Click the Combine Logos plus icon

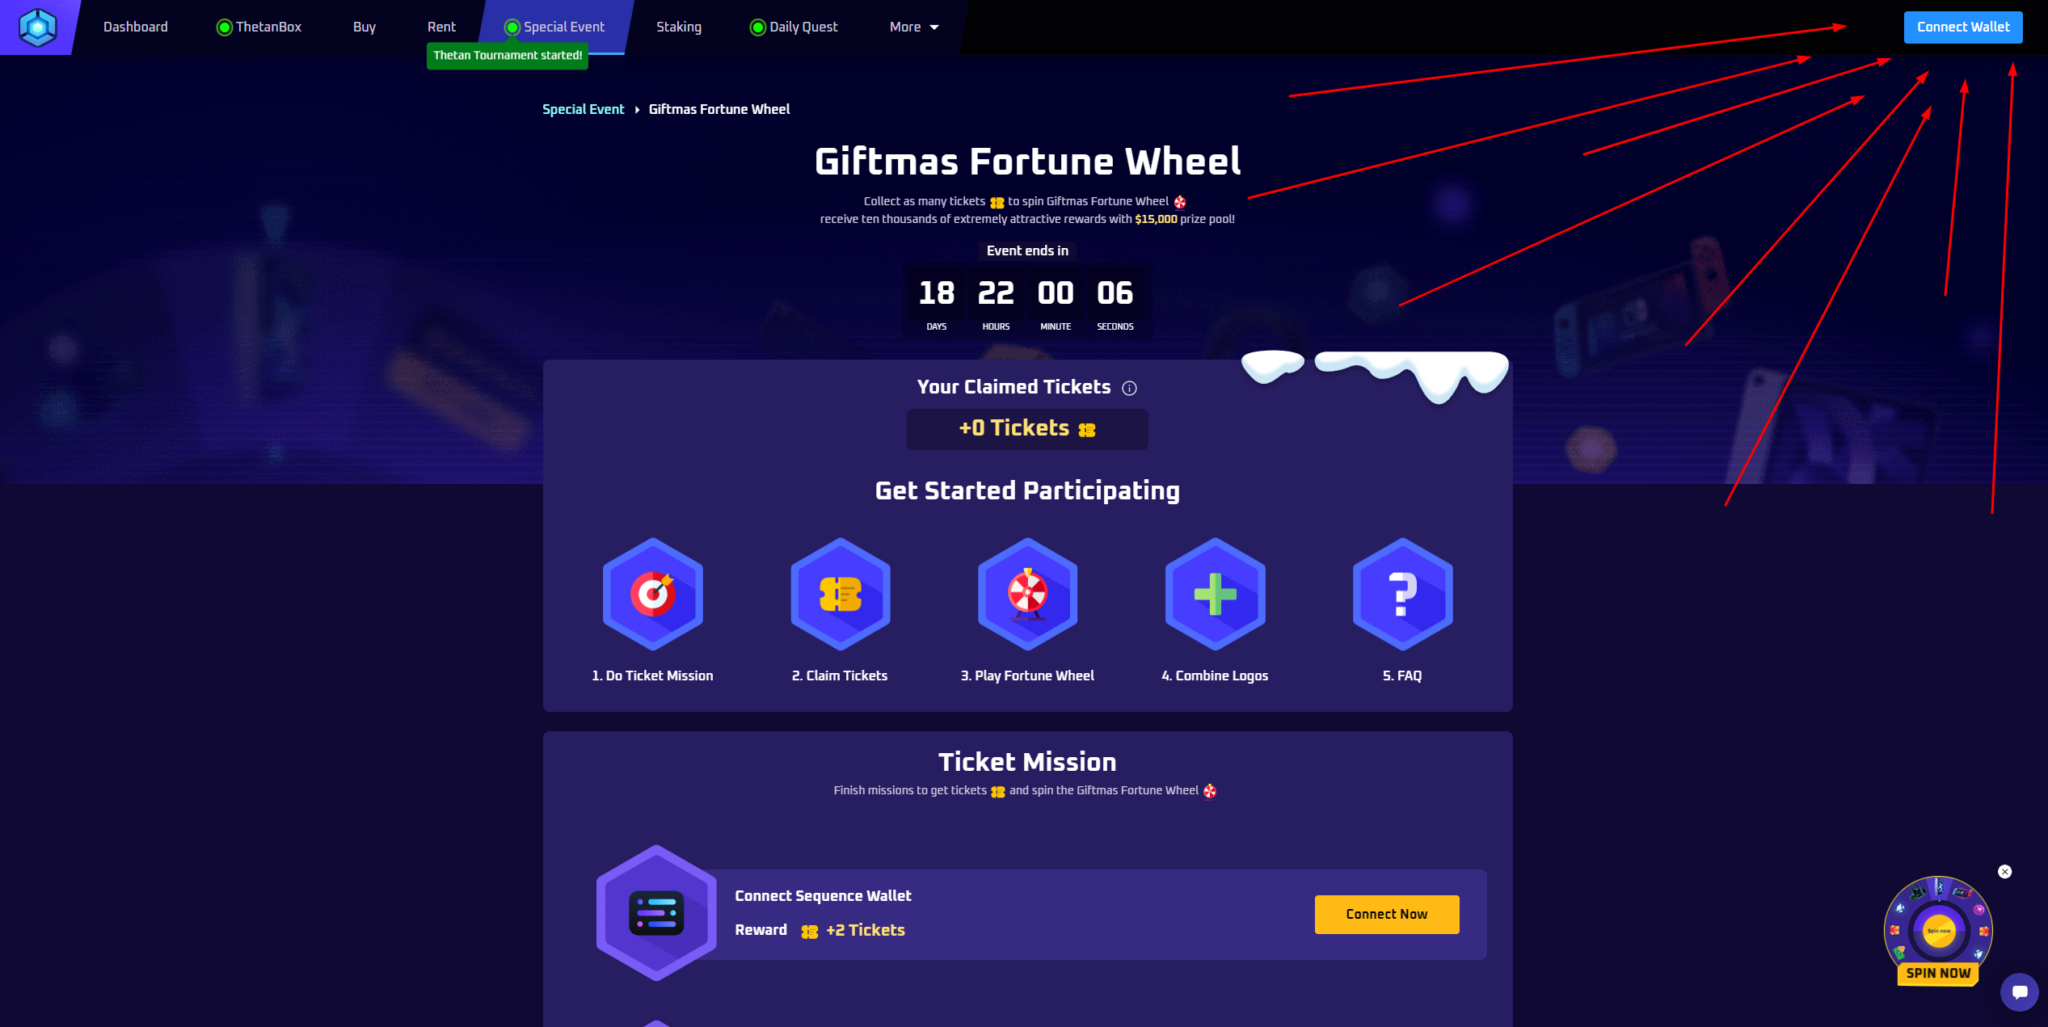pos(1215,594)
